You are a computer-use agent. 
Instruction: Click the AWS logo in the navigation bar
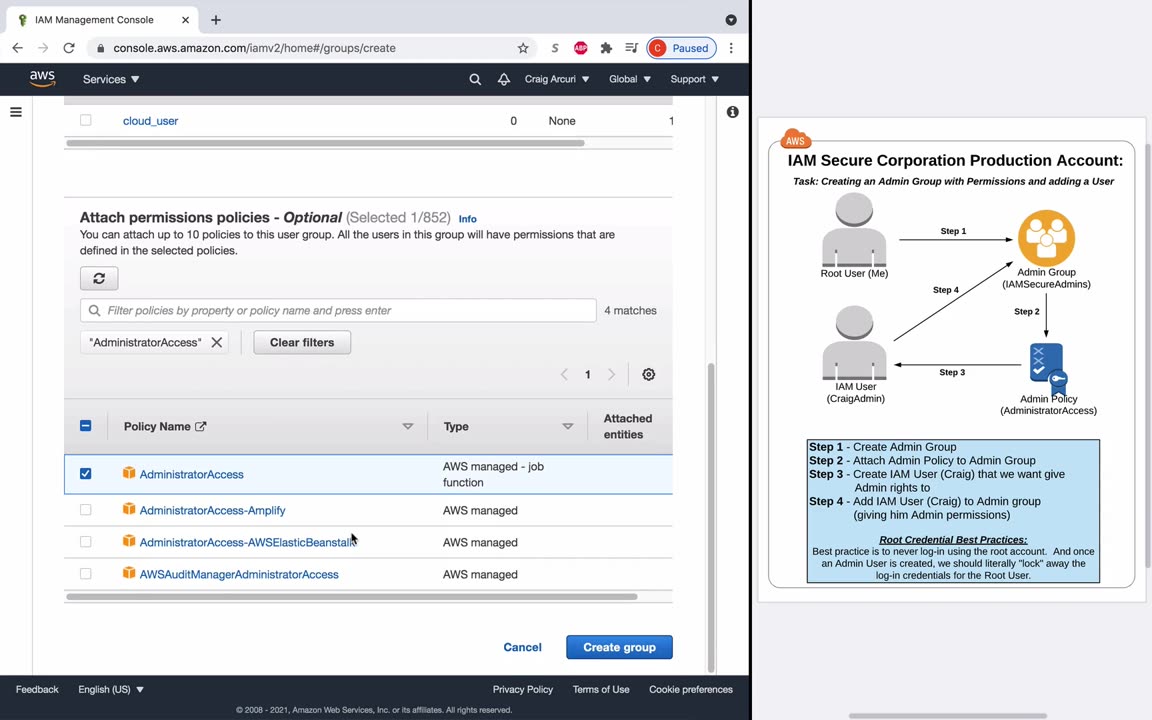click(43, 79)
